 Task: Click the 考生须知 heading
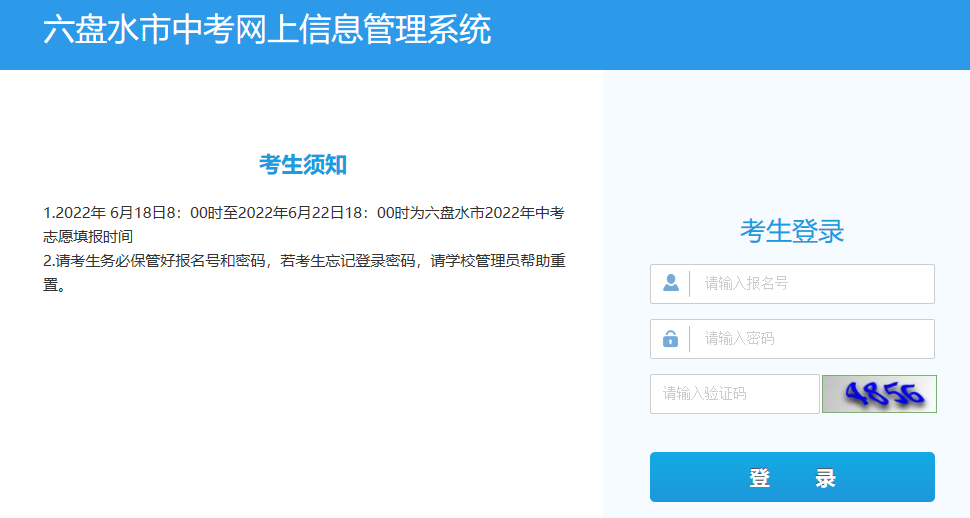(x=303, y=165)
